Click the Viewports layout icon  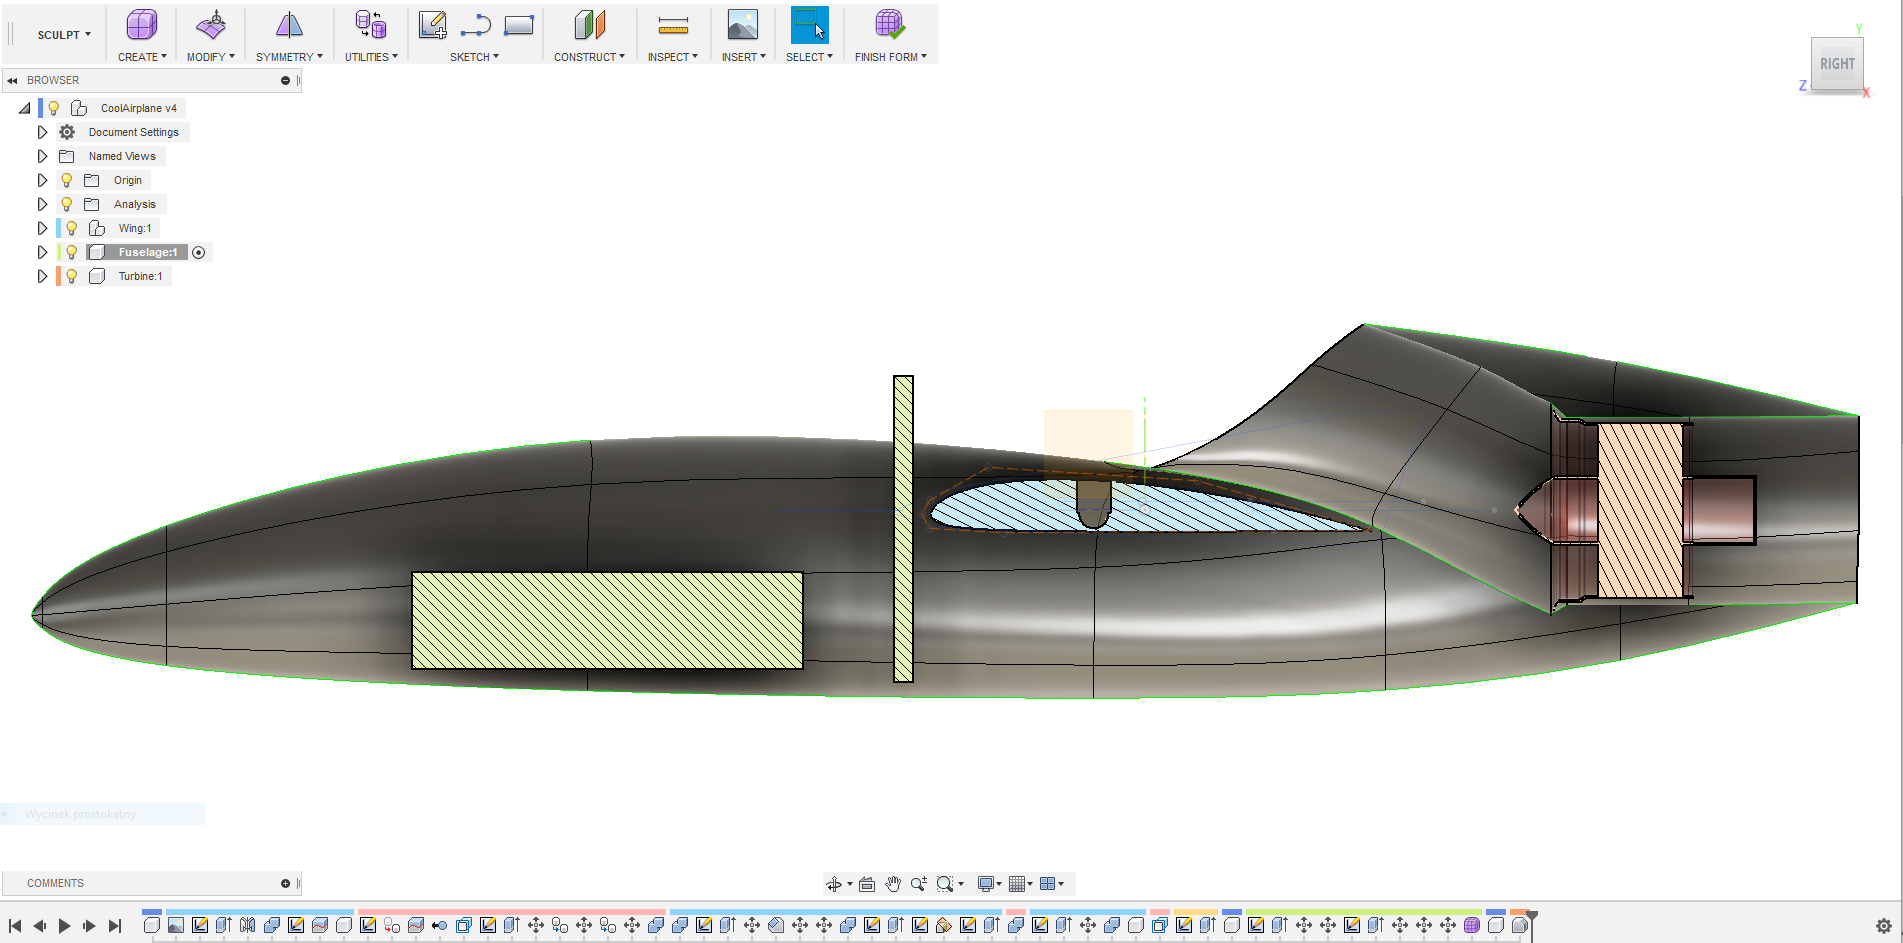coord(1048,884)
